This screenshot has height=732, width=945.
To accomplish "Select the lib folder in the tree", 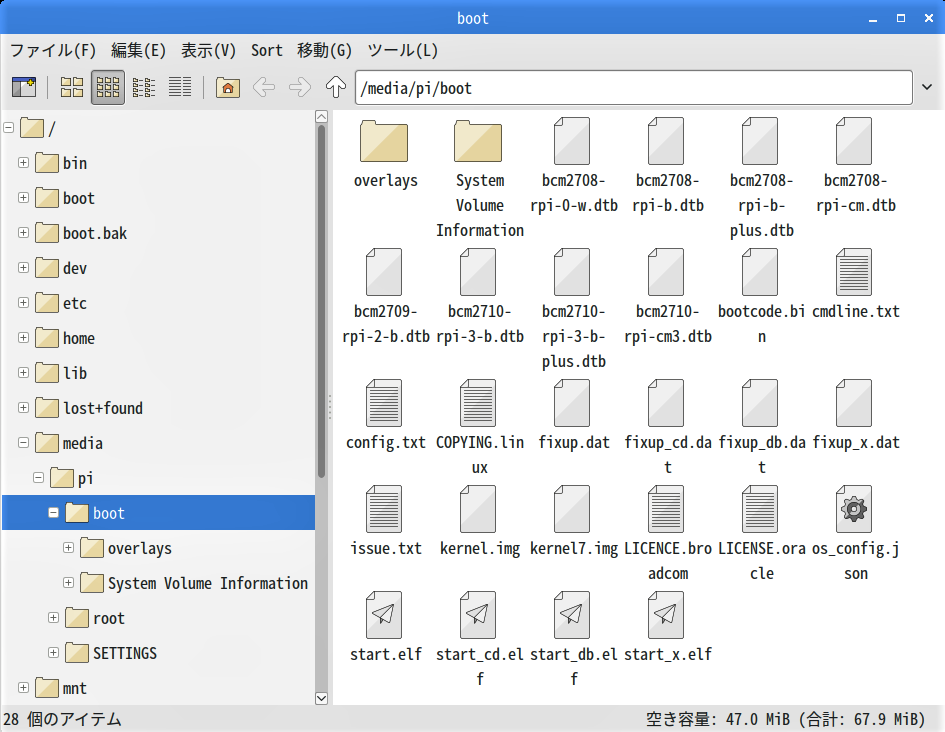I will coord(75,373).
